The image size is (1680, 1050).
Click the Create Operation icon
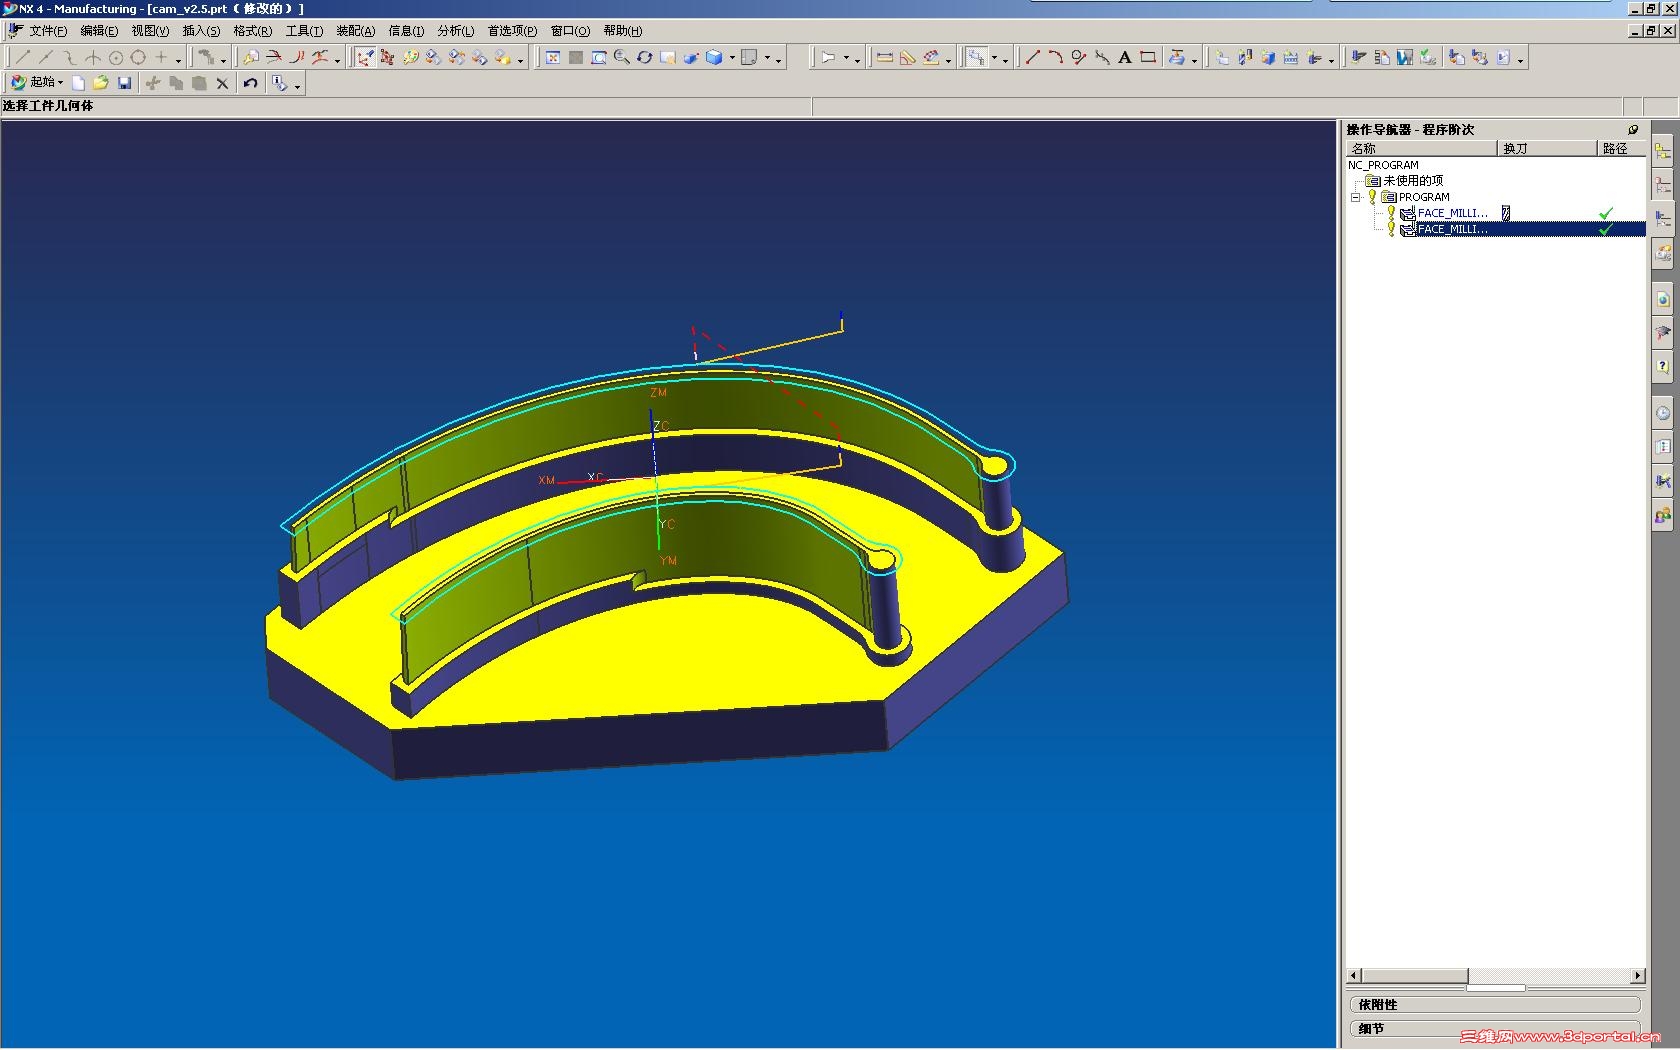coord(1314,58)
